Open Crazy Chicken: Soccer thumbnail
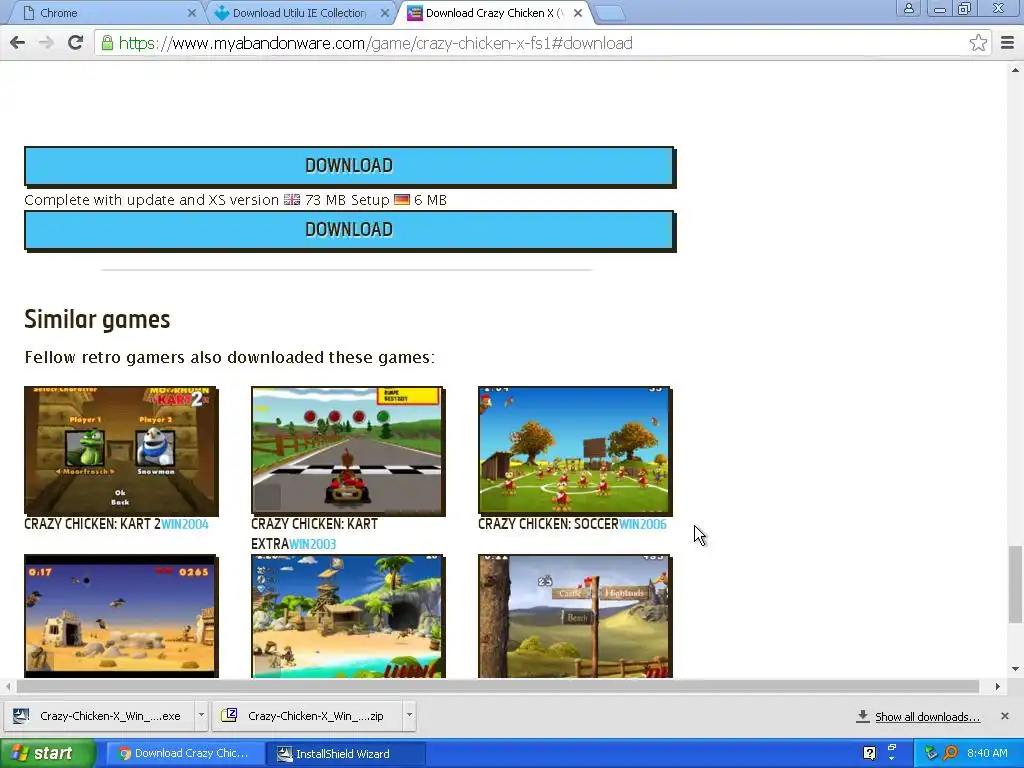Image resolution: width=1024 pixels, height=768 pixels. pos(575,451)
